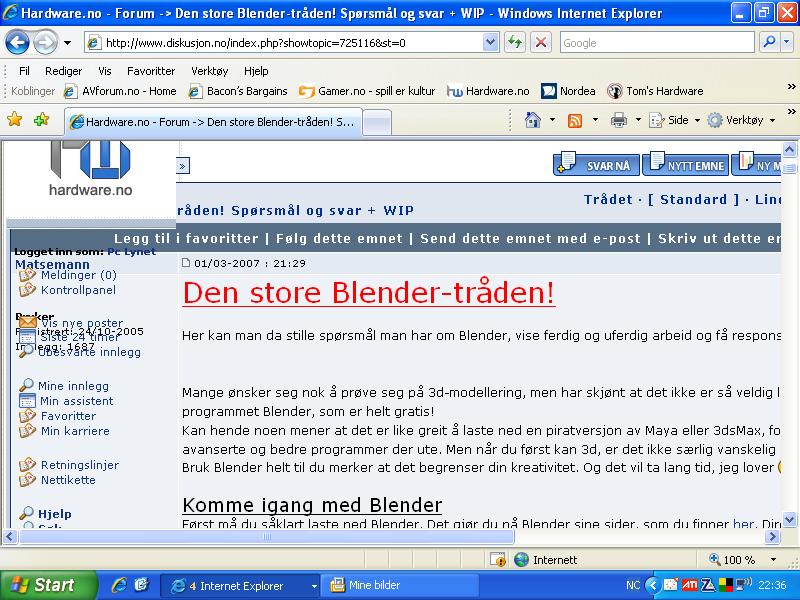This screenshot has width=800, height=600.
Task: Open the feeds dropdown arrow
Action: (x=595, y=120)
